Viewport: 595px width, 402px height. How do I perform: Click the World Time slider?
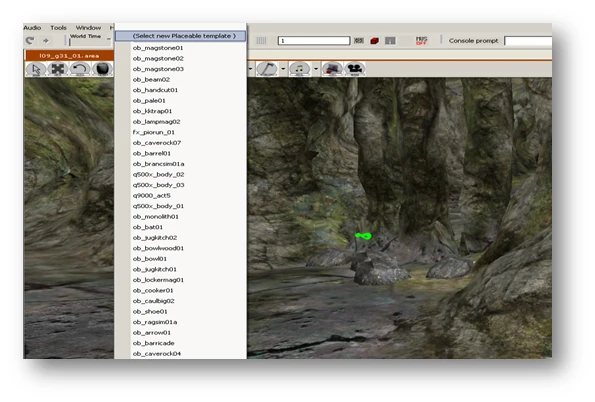(x=89, y=42)
